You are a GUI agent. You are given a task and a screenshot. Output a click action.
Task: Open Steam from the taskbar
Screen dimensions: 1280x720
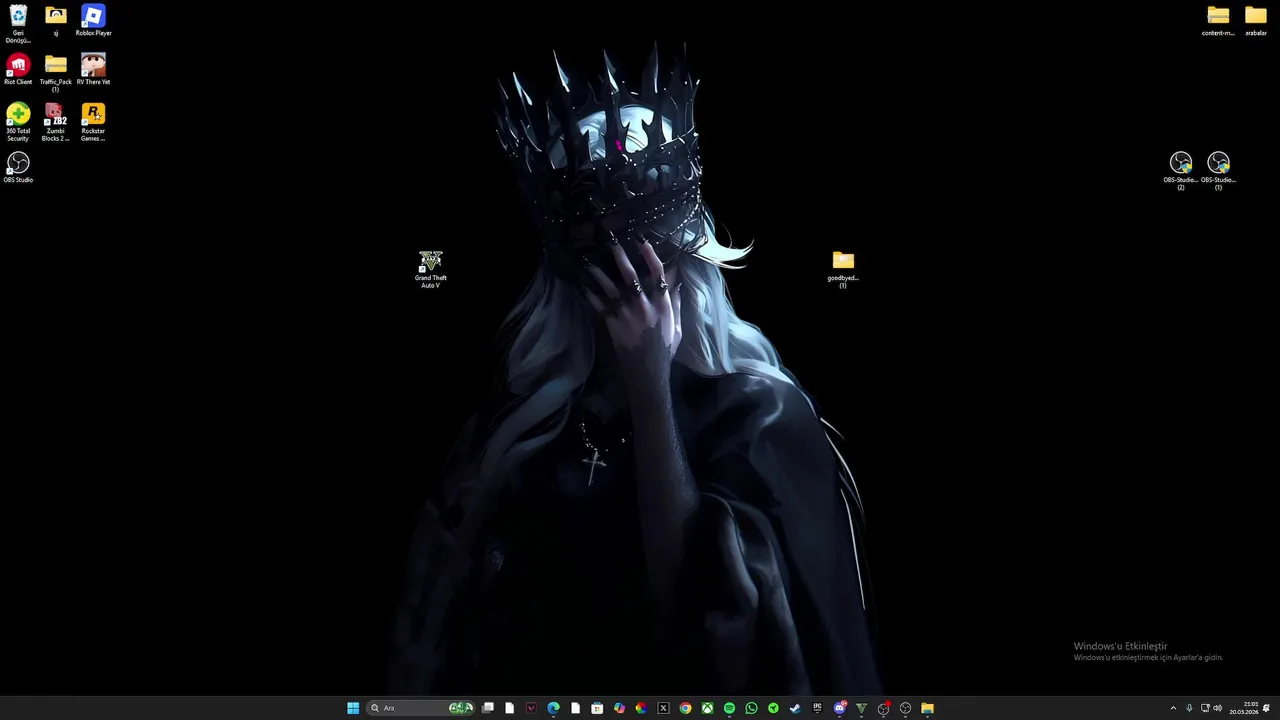[x=795, y=708]
